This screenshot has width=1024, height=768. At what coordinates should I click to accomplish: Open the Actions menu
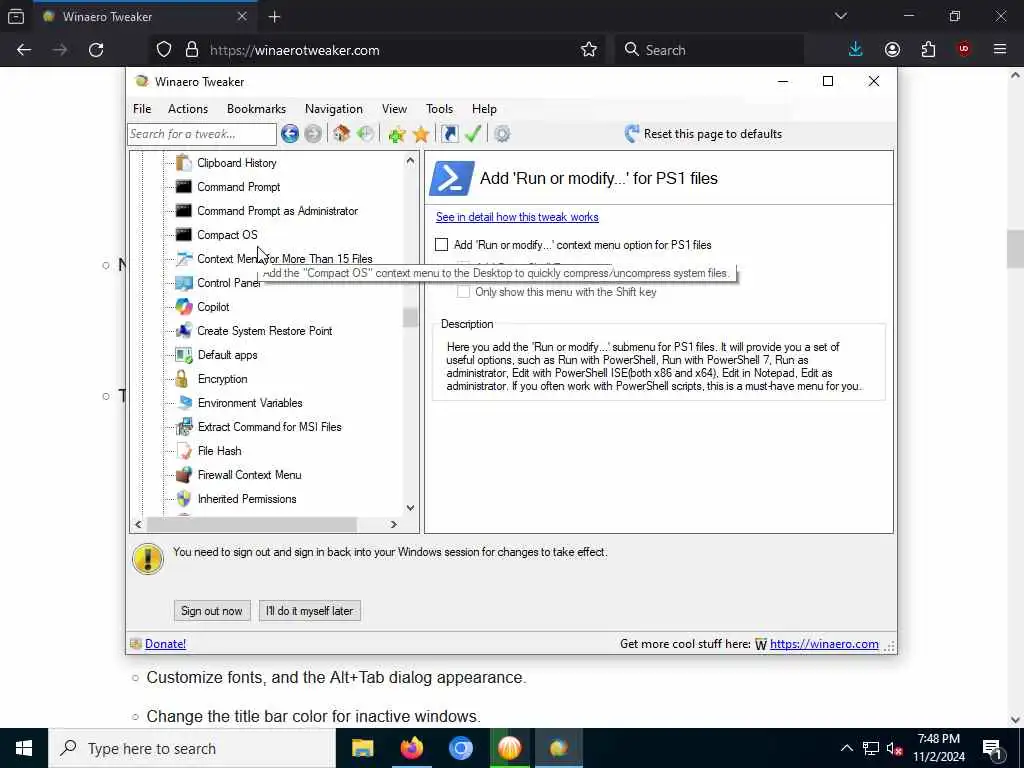(187, 109)
